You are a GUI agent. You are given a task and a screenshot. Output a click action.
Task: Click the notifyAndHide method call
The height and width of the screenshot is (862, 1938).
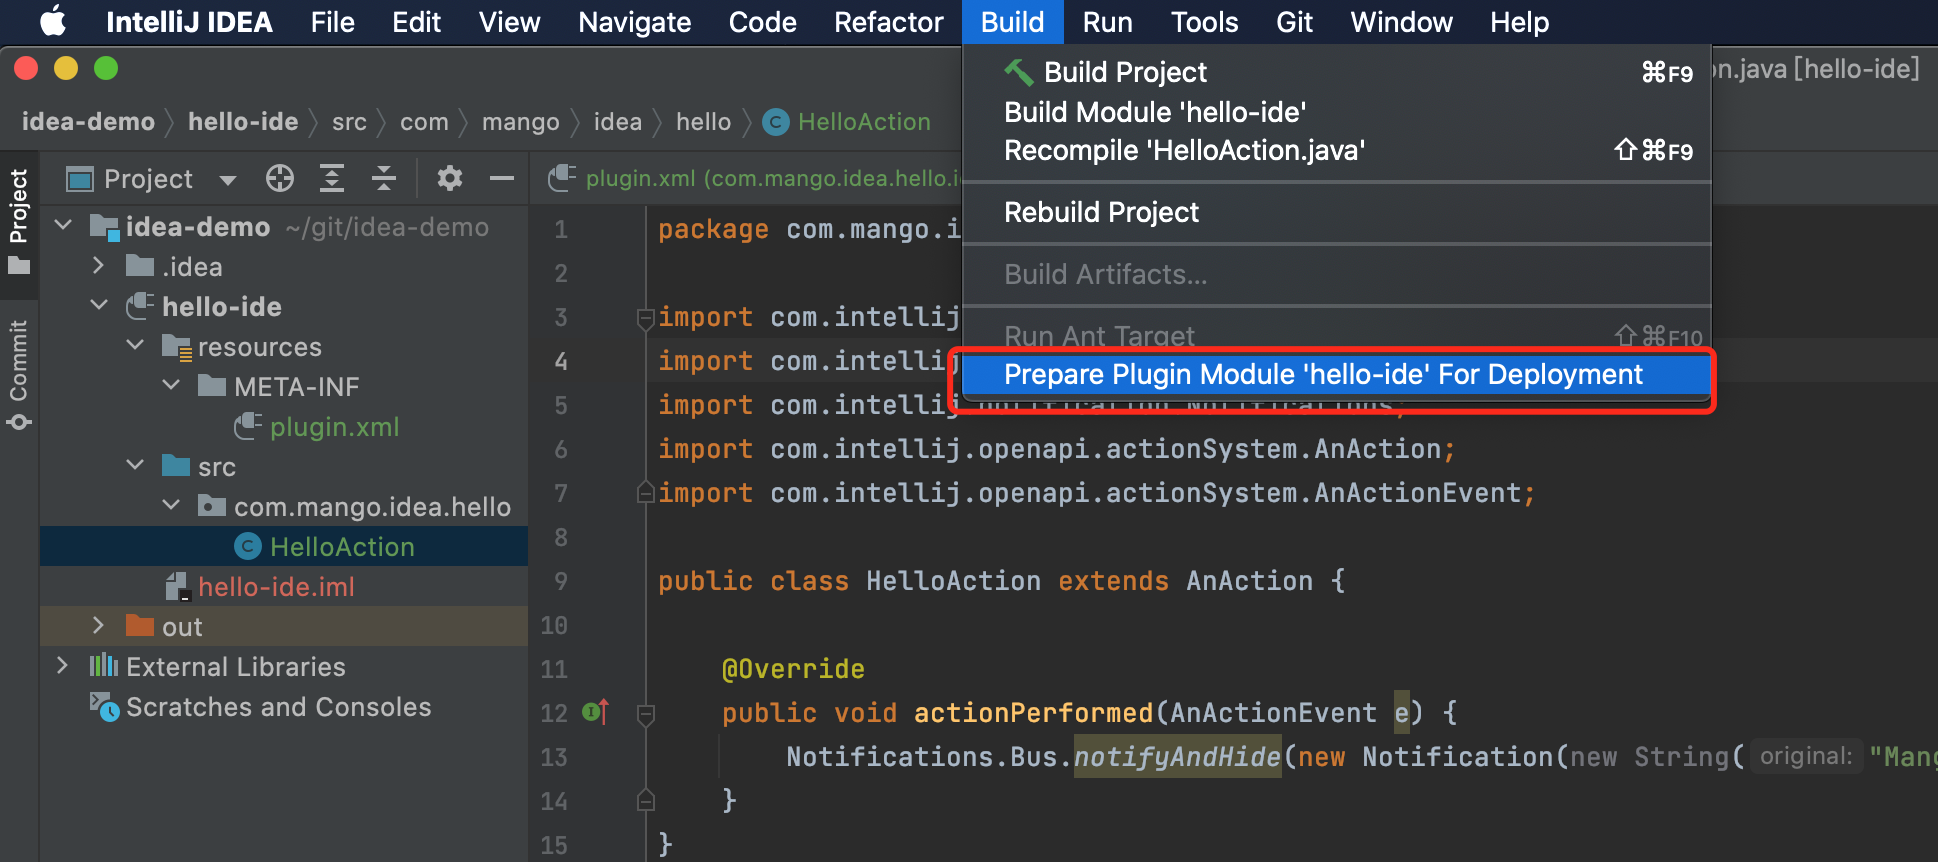1177,757
